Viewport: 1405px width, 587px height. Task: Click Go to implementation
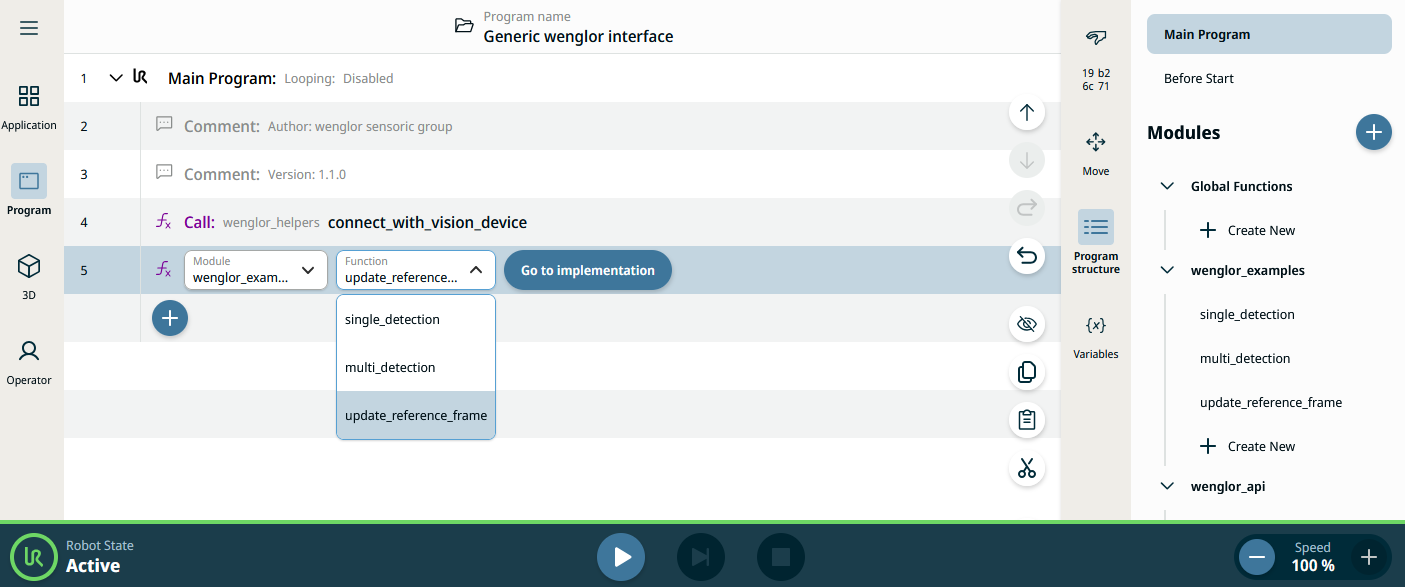(588, 270)
